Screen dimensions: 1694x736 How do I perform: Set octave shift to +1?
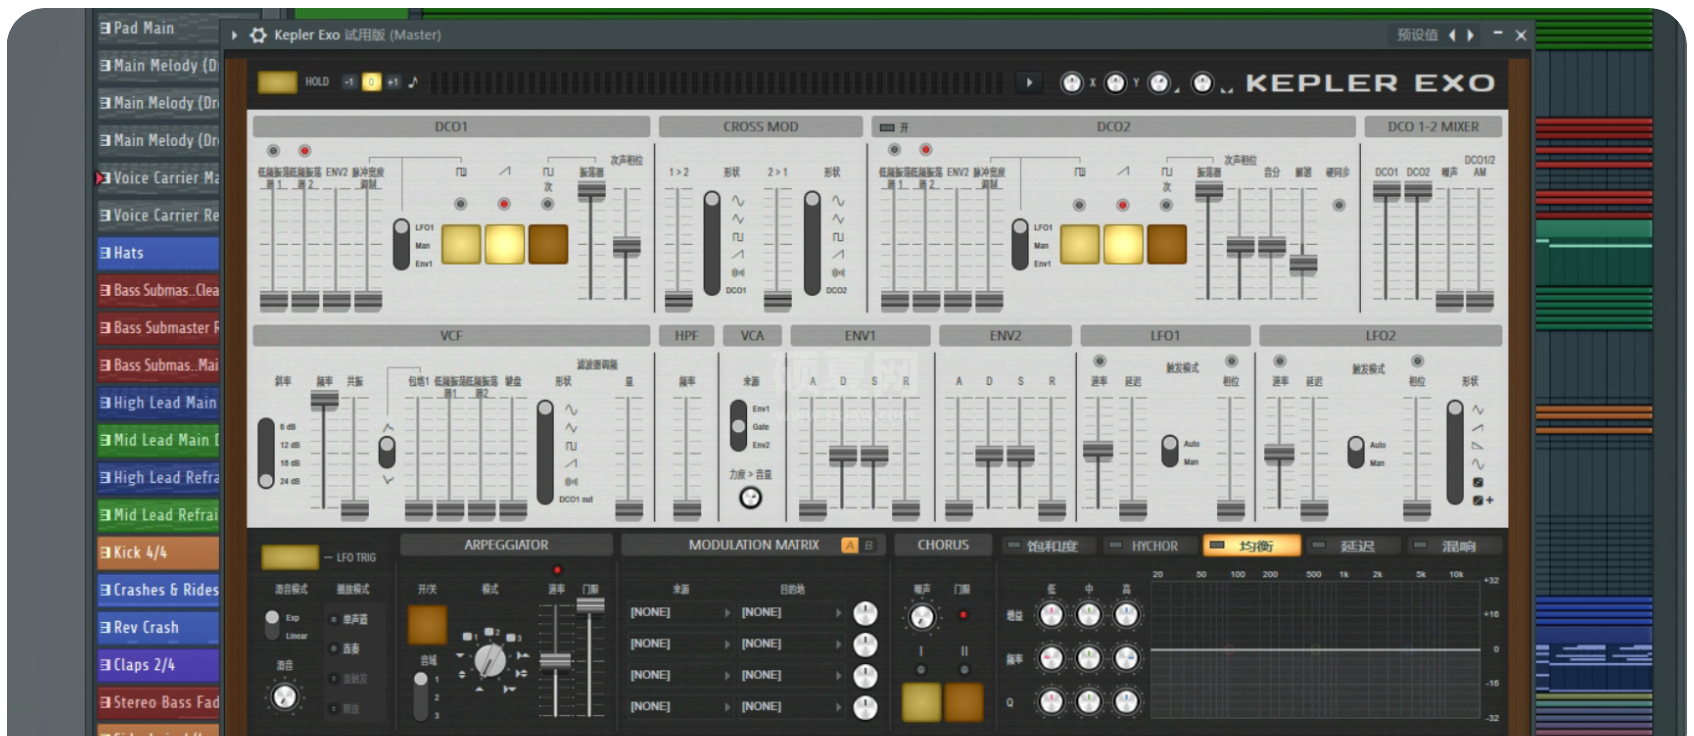coord(393,82)
